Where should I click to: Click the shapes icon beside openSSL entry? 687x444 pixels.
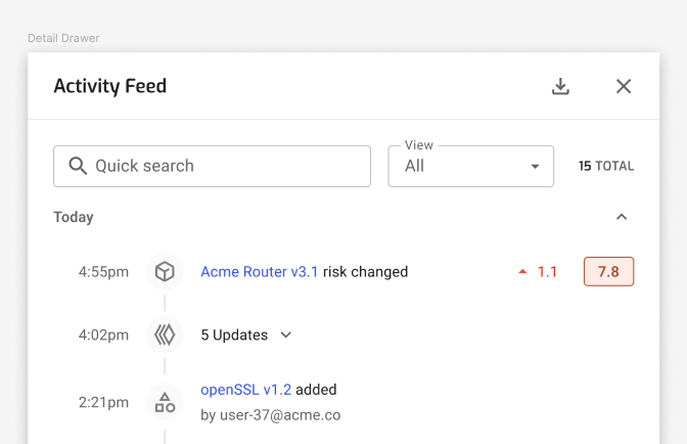click(165, 402)
